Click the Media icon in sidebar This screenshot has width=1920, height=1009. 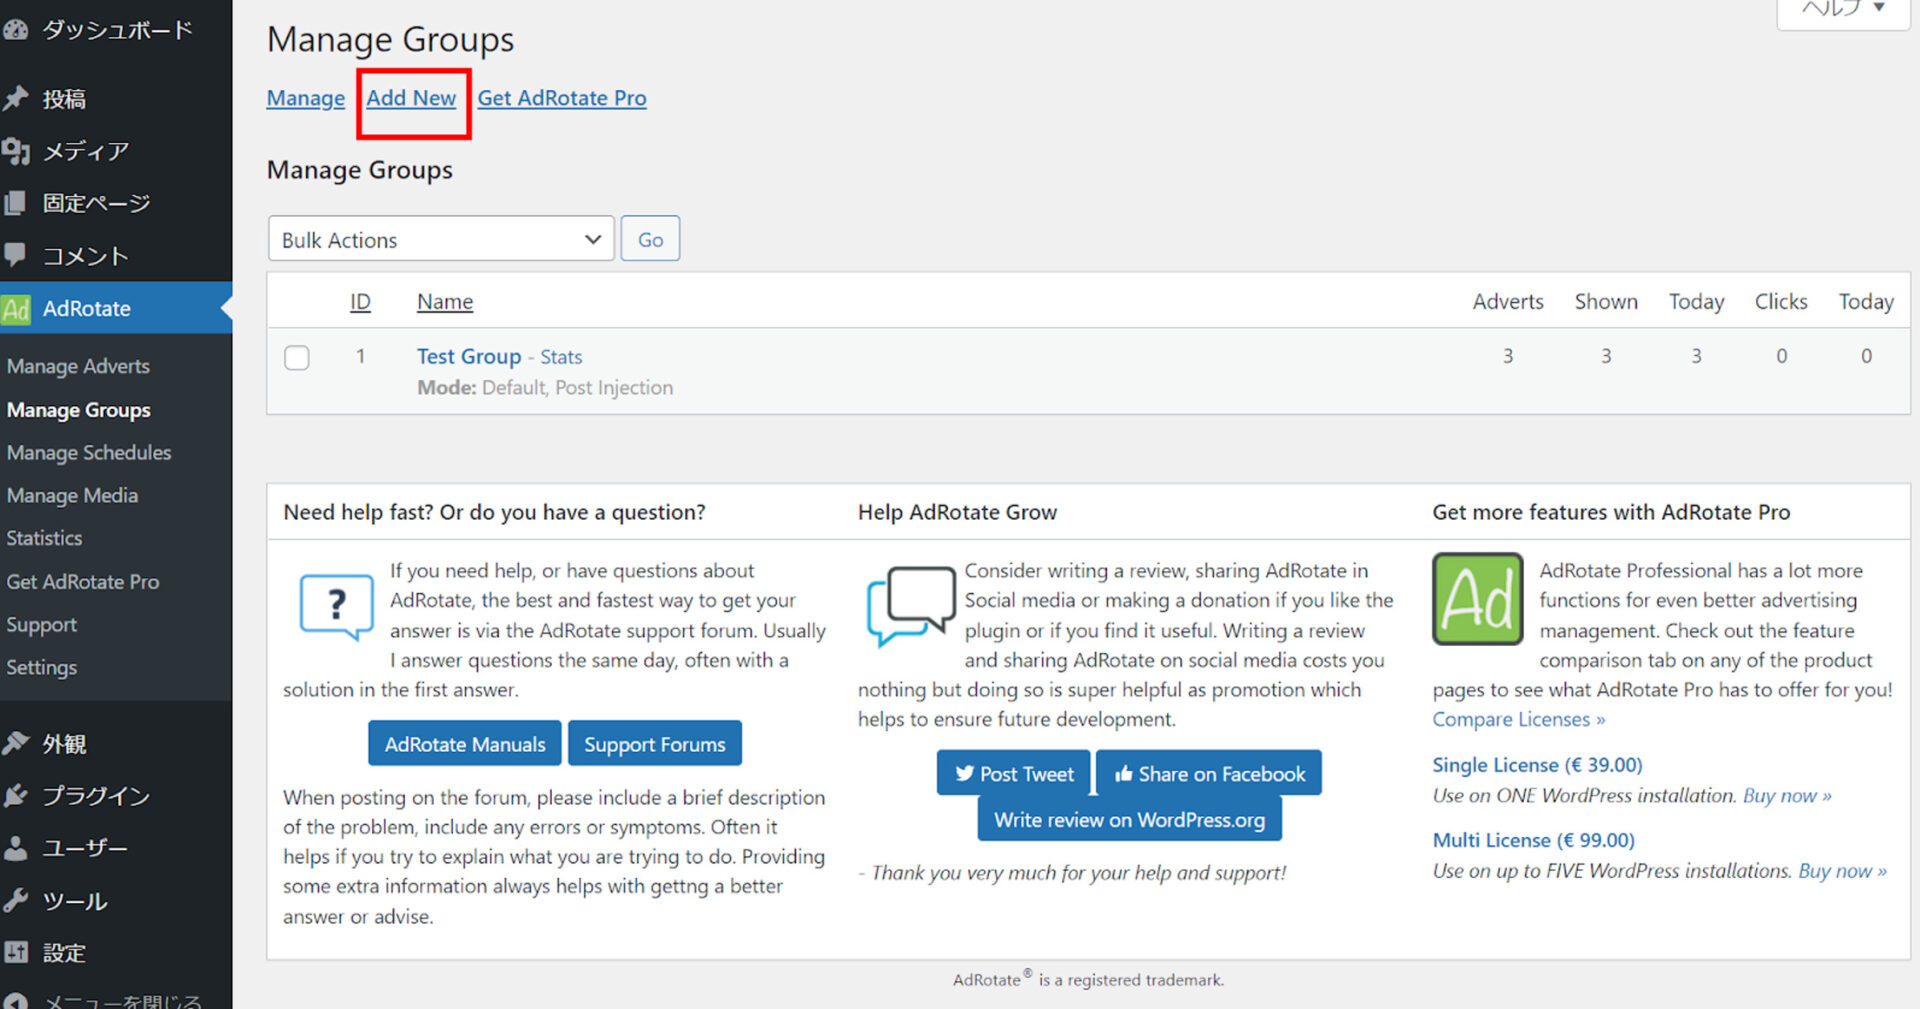coord(15,151)
